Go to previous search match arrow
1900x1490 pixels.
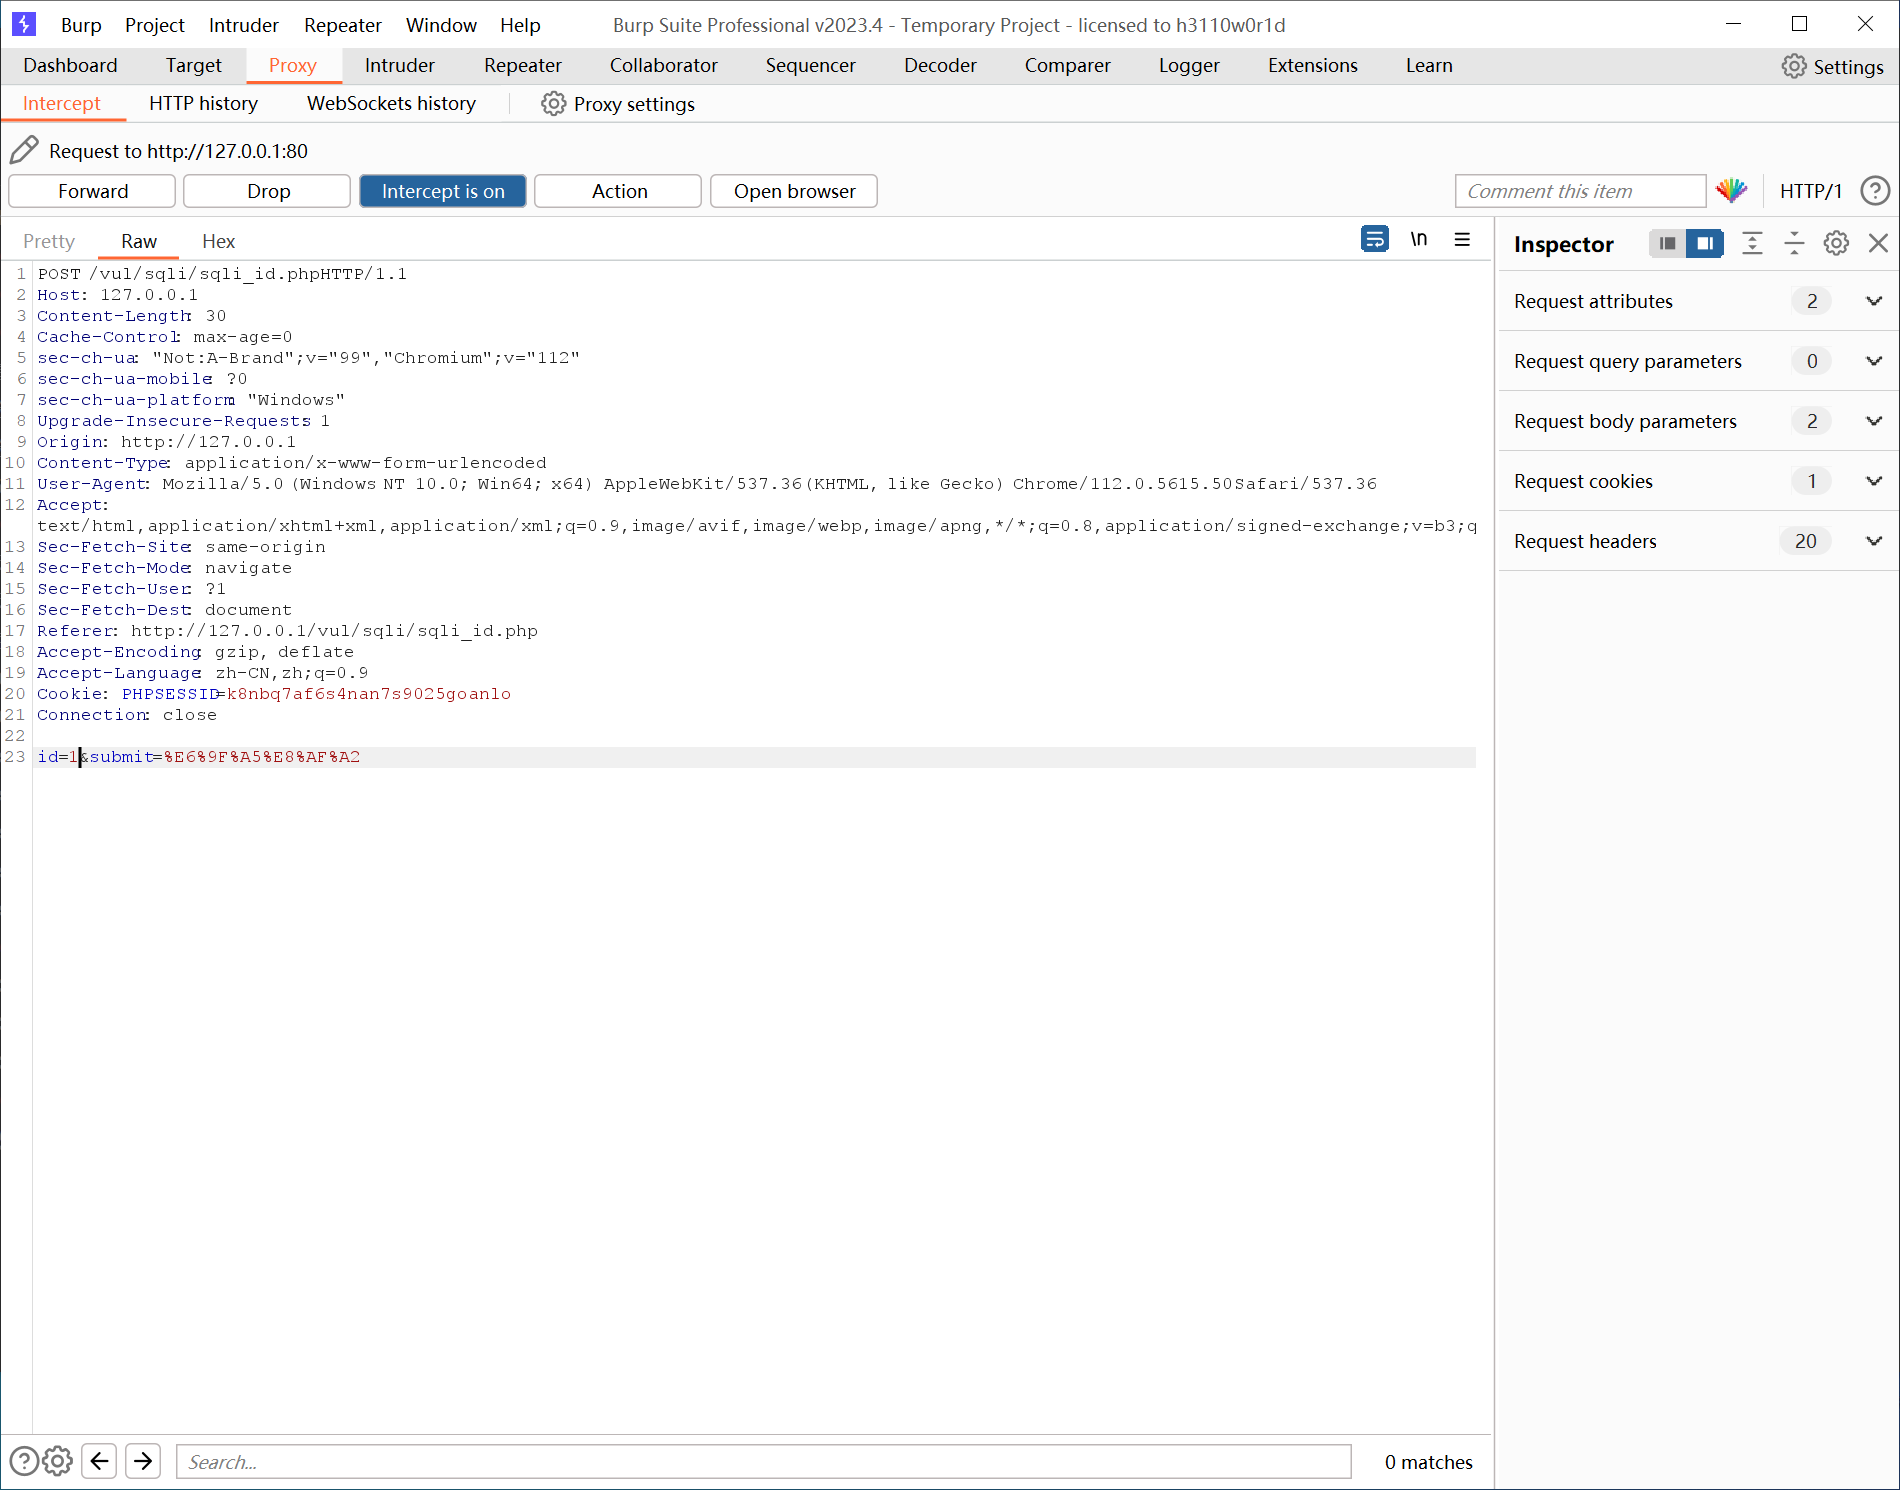pos(100,1461)
